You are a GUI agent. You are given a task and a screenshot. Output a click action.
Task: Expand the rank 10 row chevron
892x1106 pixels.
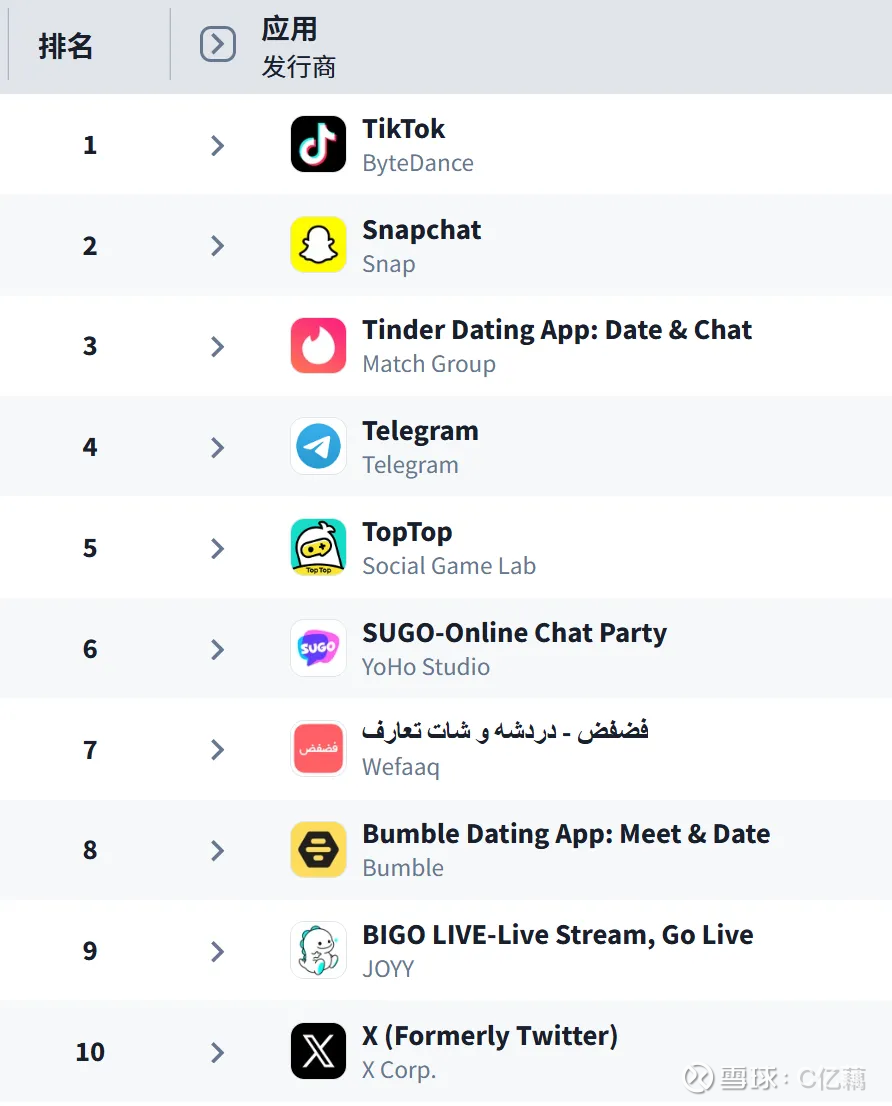pos(218,1052)
